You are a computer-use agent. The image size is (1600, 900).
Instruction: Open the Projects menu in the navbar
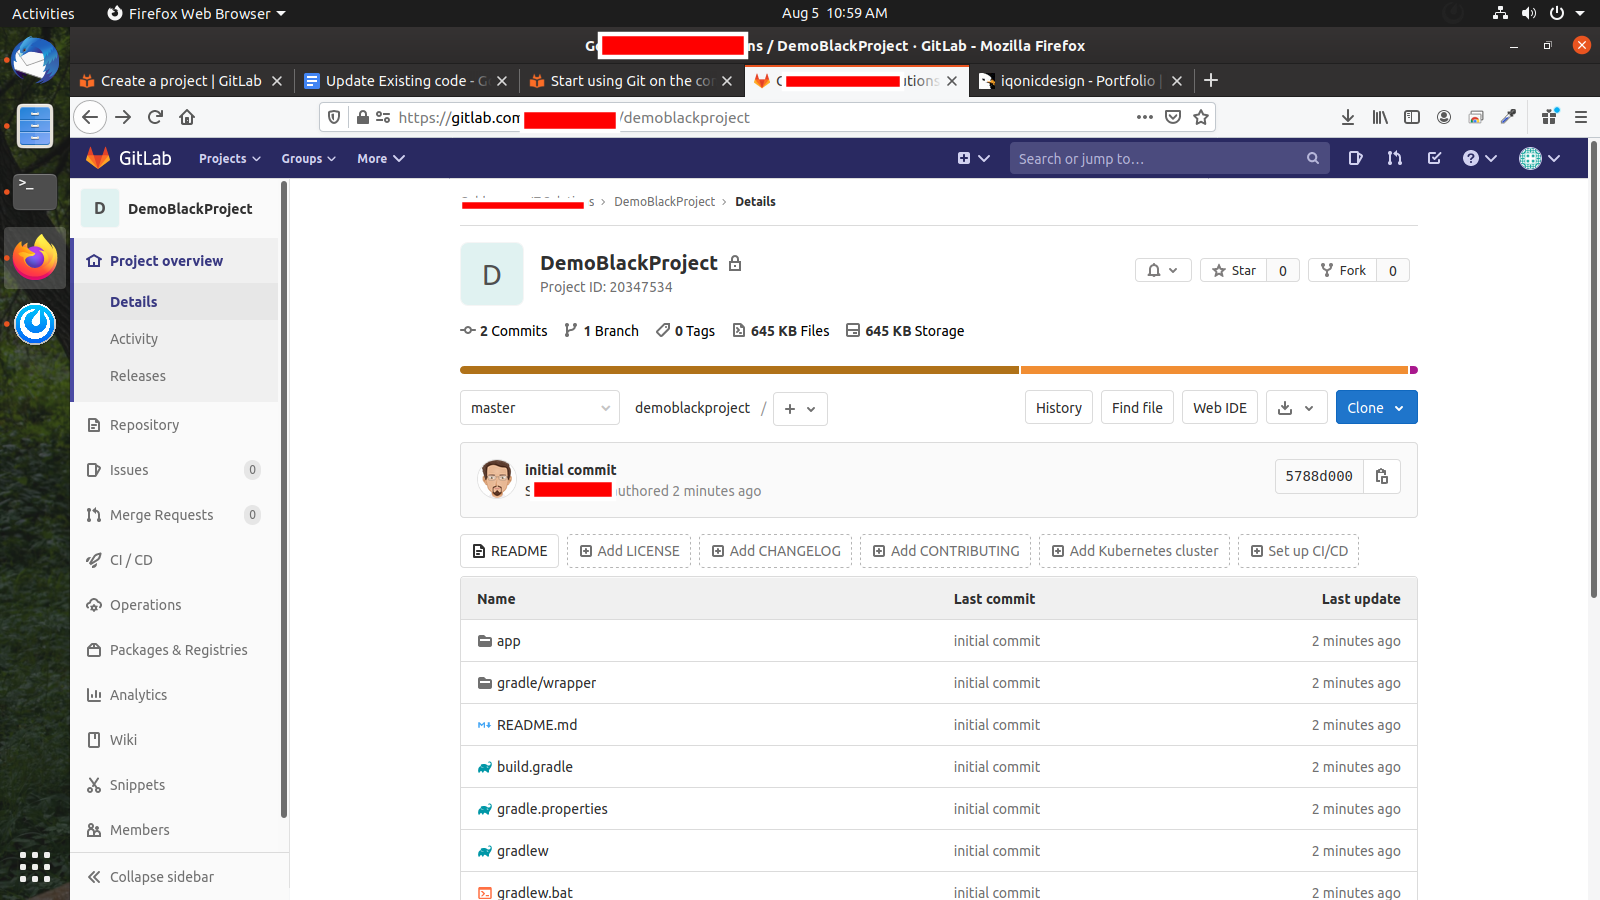(x=229, y=158)
